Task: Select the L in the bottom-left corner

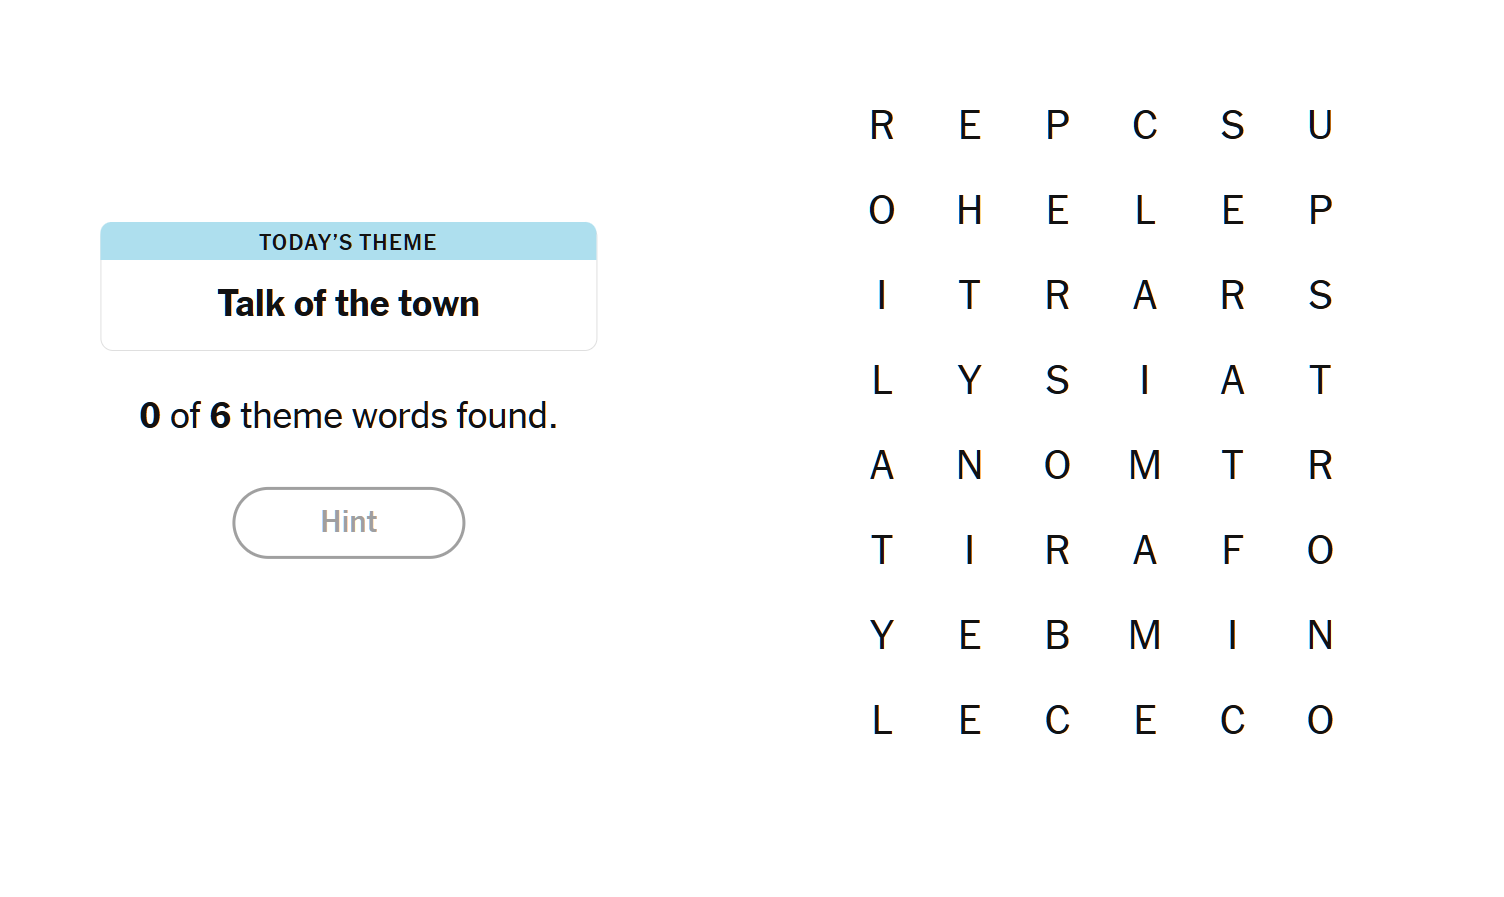Action: click(x=881, y=720)
